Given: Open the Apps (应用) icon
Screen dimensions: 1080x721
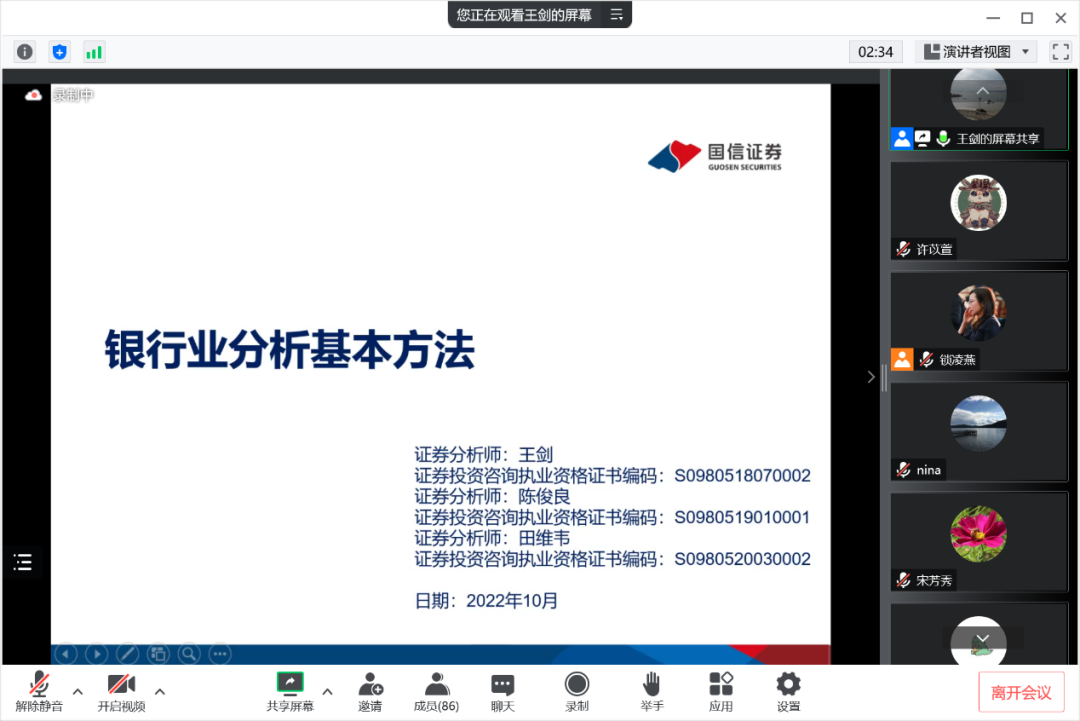Looking at the screenshot, I should point(721,691).
